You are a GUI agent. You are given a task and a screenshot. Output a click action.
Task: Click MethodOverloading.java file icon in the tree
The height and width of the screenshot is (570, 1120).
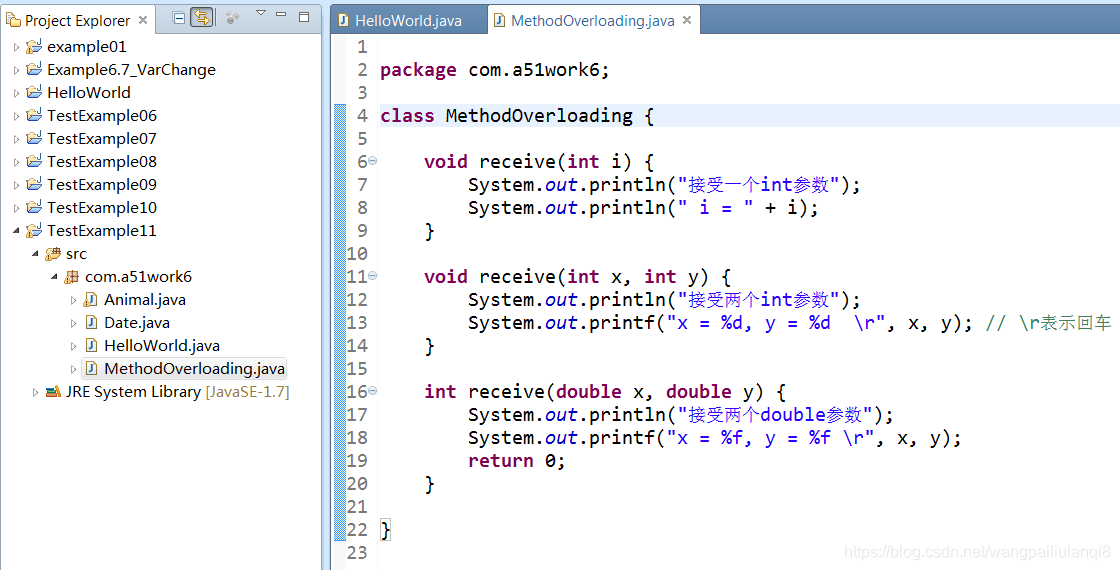tap(91, 368)
